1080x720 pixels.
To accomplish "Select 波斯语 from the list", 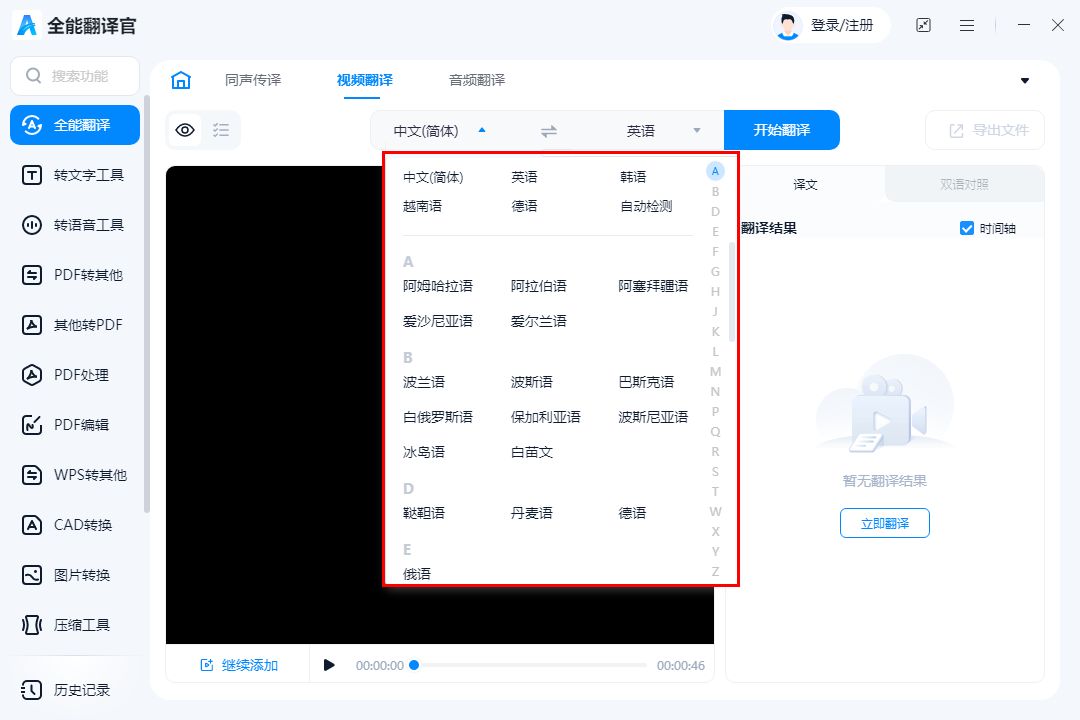I will point(532,382).
